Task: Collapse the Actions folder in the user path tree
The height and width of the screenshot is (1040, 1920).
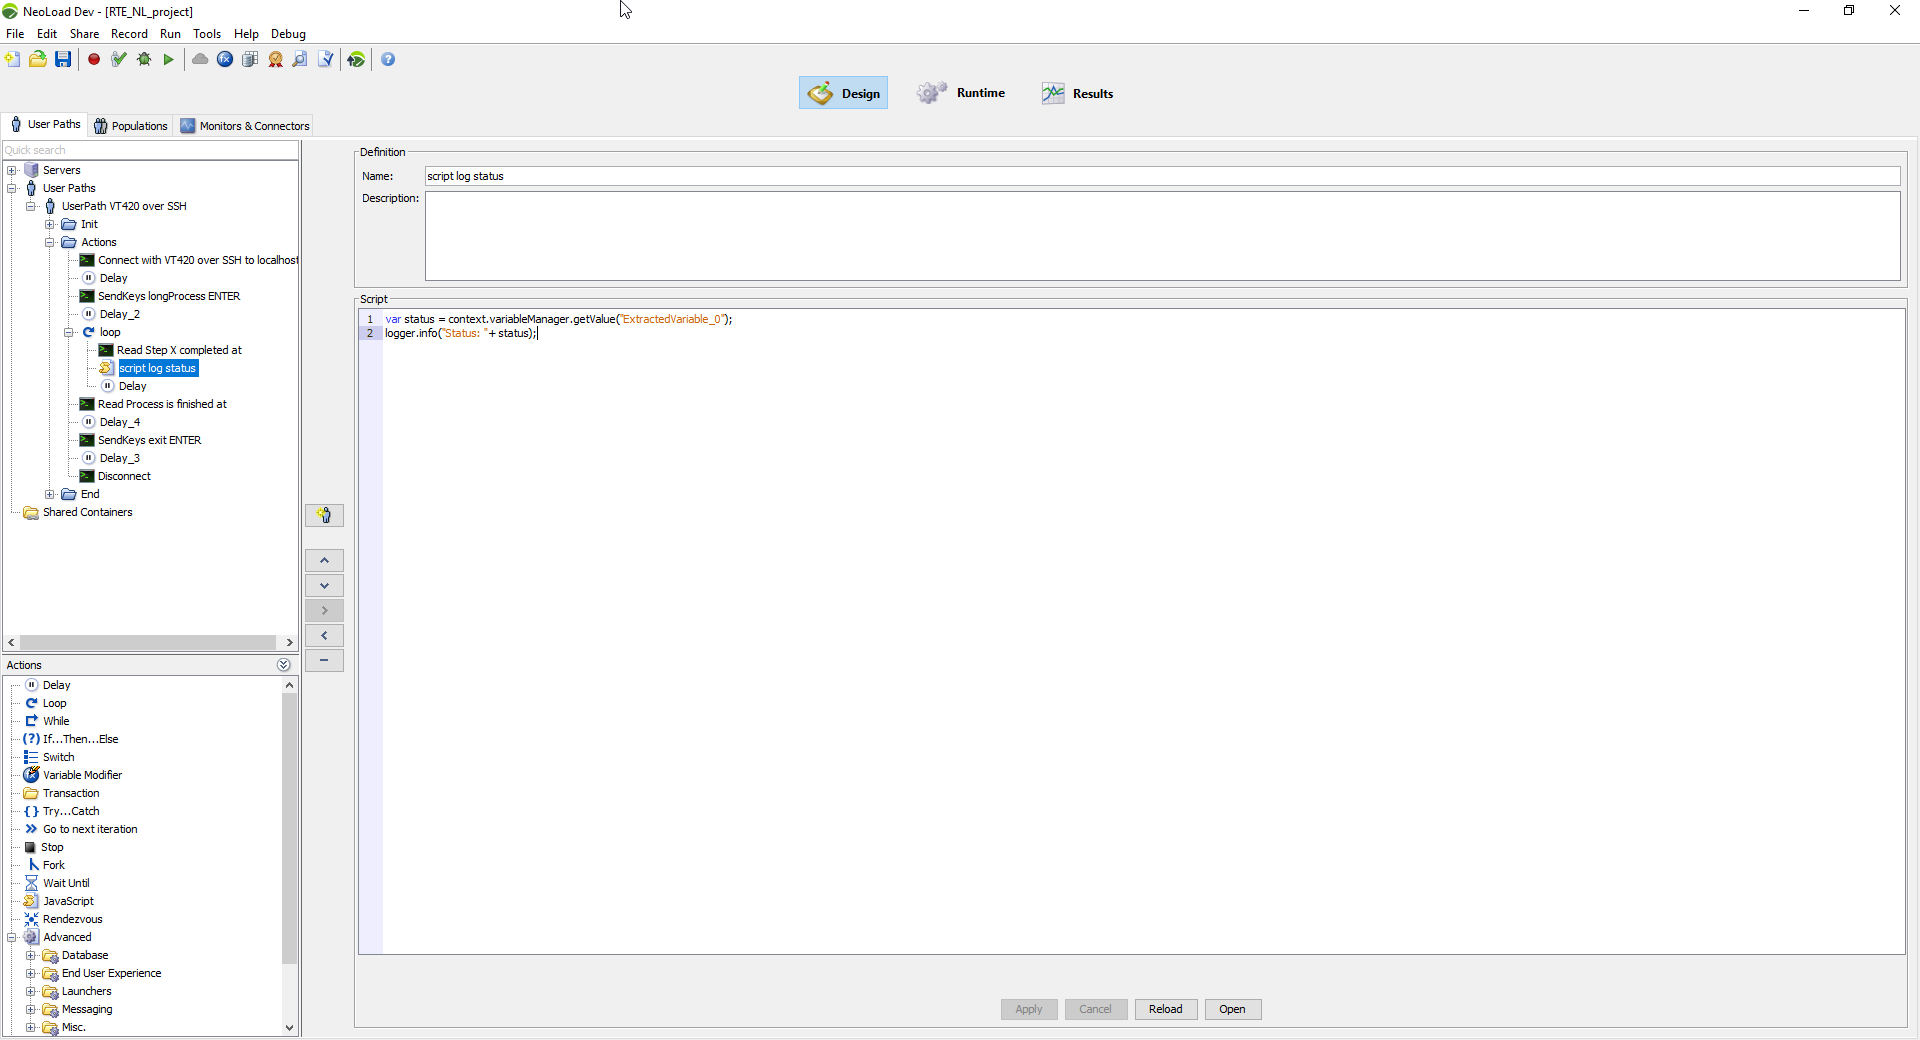Action: tap(50, 242)
